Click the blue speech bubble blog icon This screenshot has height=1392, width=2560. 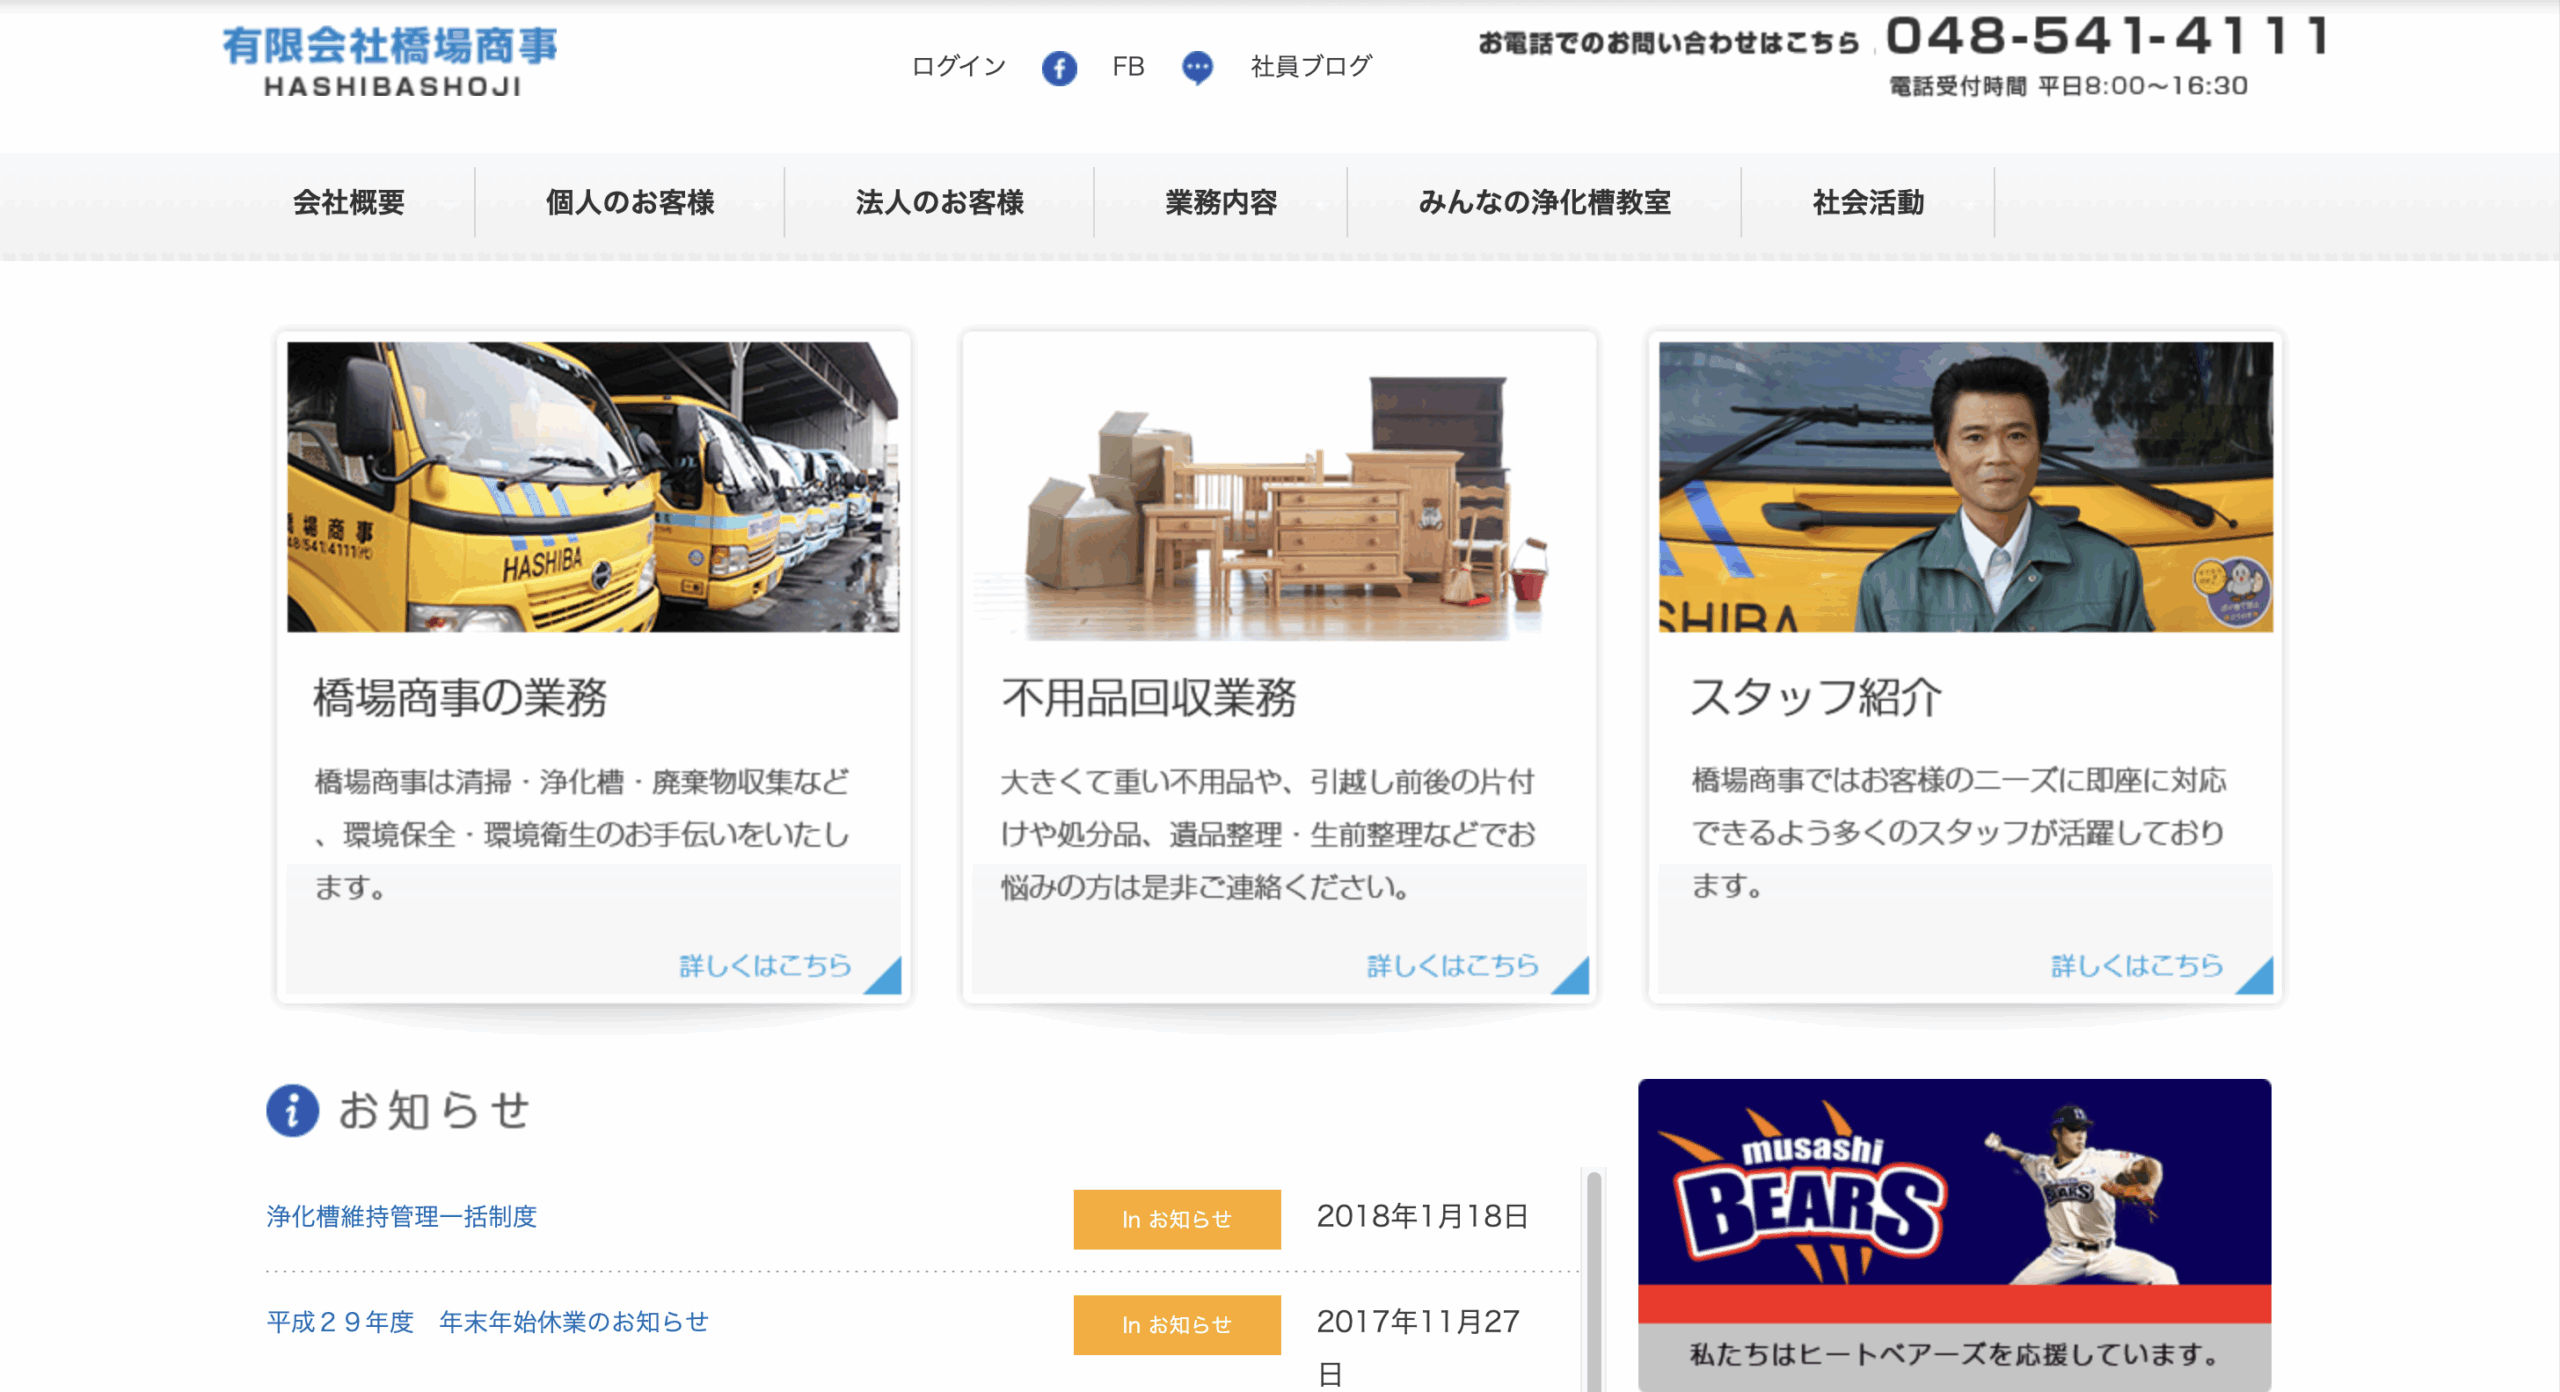pyautogui.click(x=1197, y=68)
